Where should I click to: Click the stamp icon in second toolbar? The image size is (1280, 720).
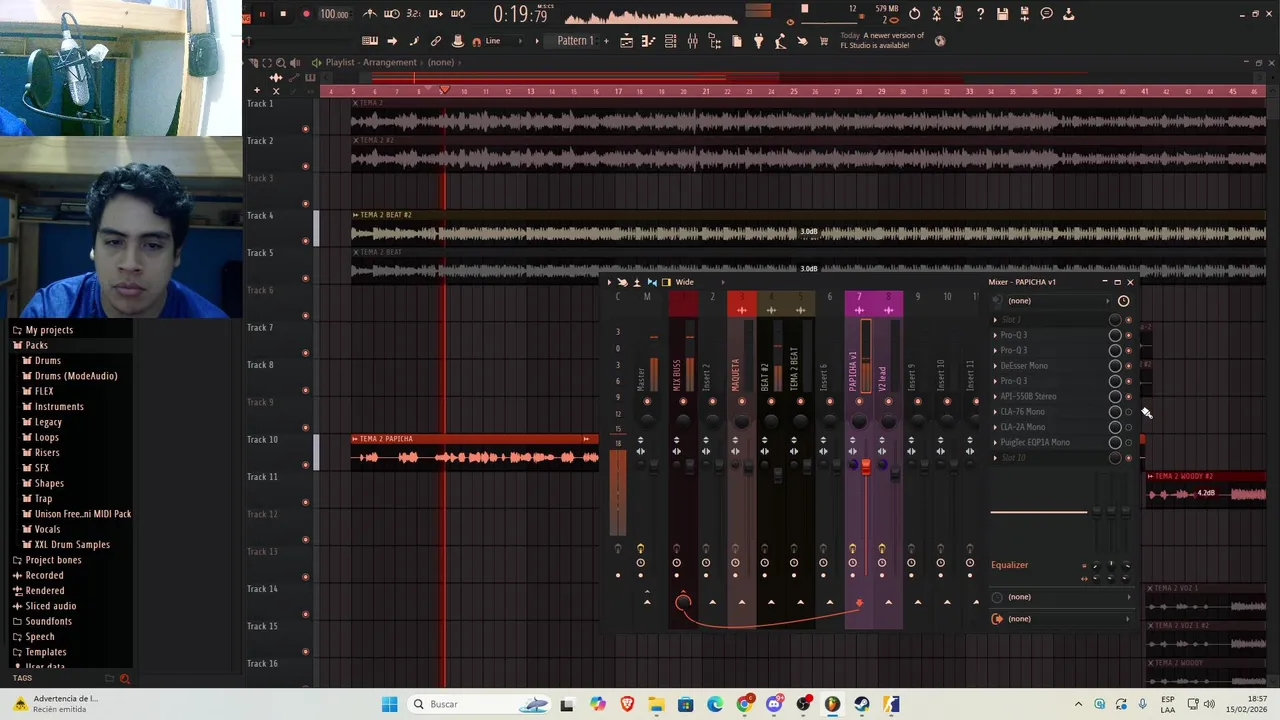click(x=458, y=41)
